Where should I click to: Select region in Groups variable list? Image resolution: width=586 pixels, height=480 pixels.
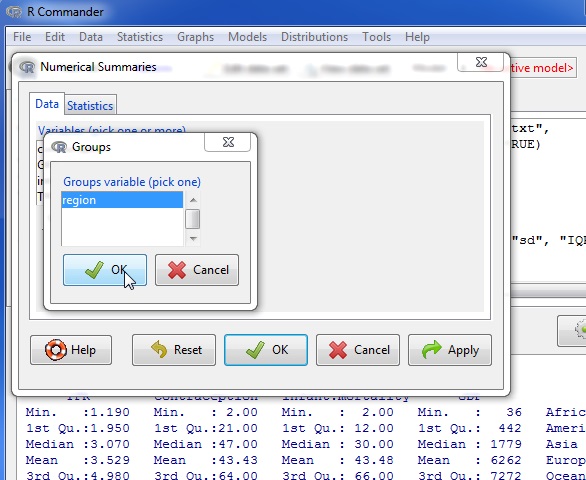[x=122, y=200]
